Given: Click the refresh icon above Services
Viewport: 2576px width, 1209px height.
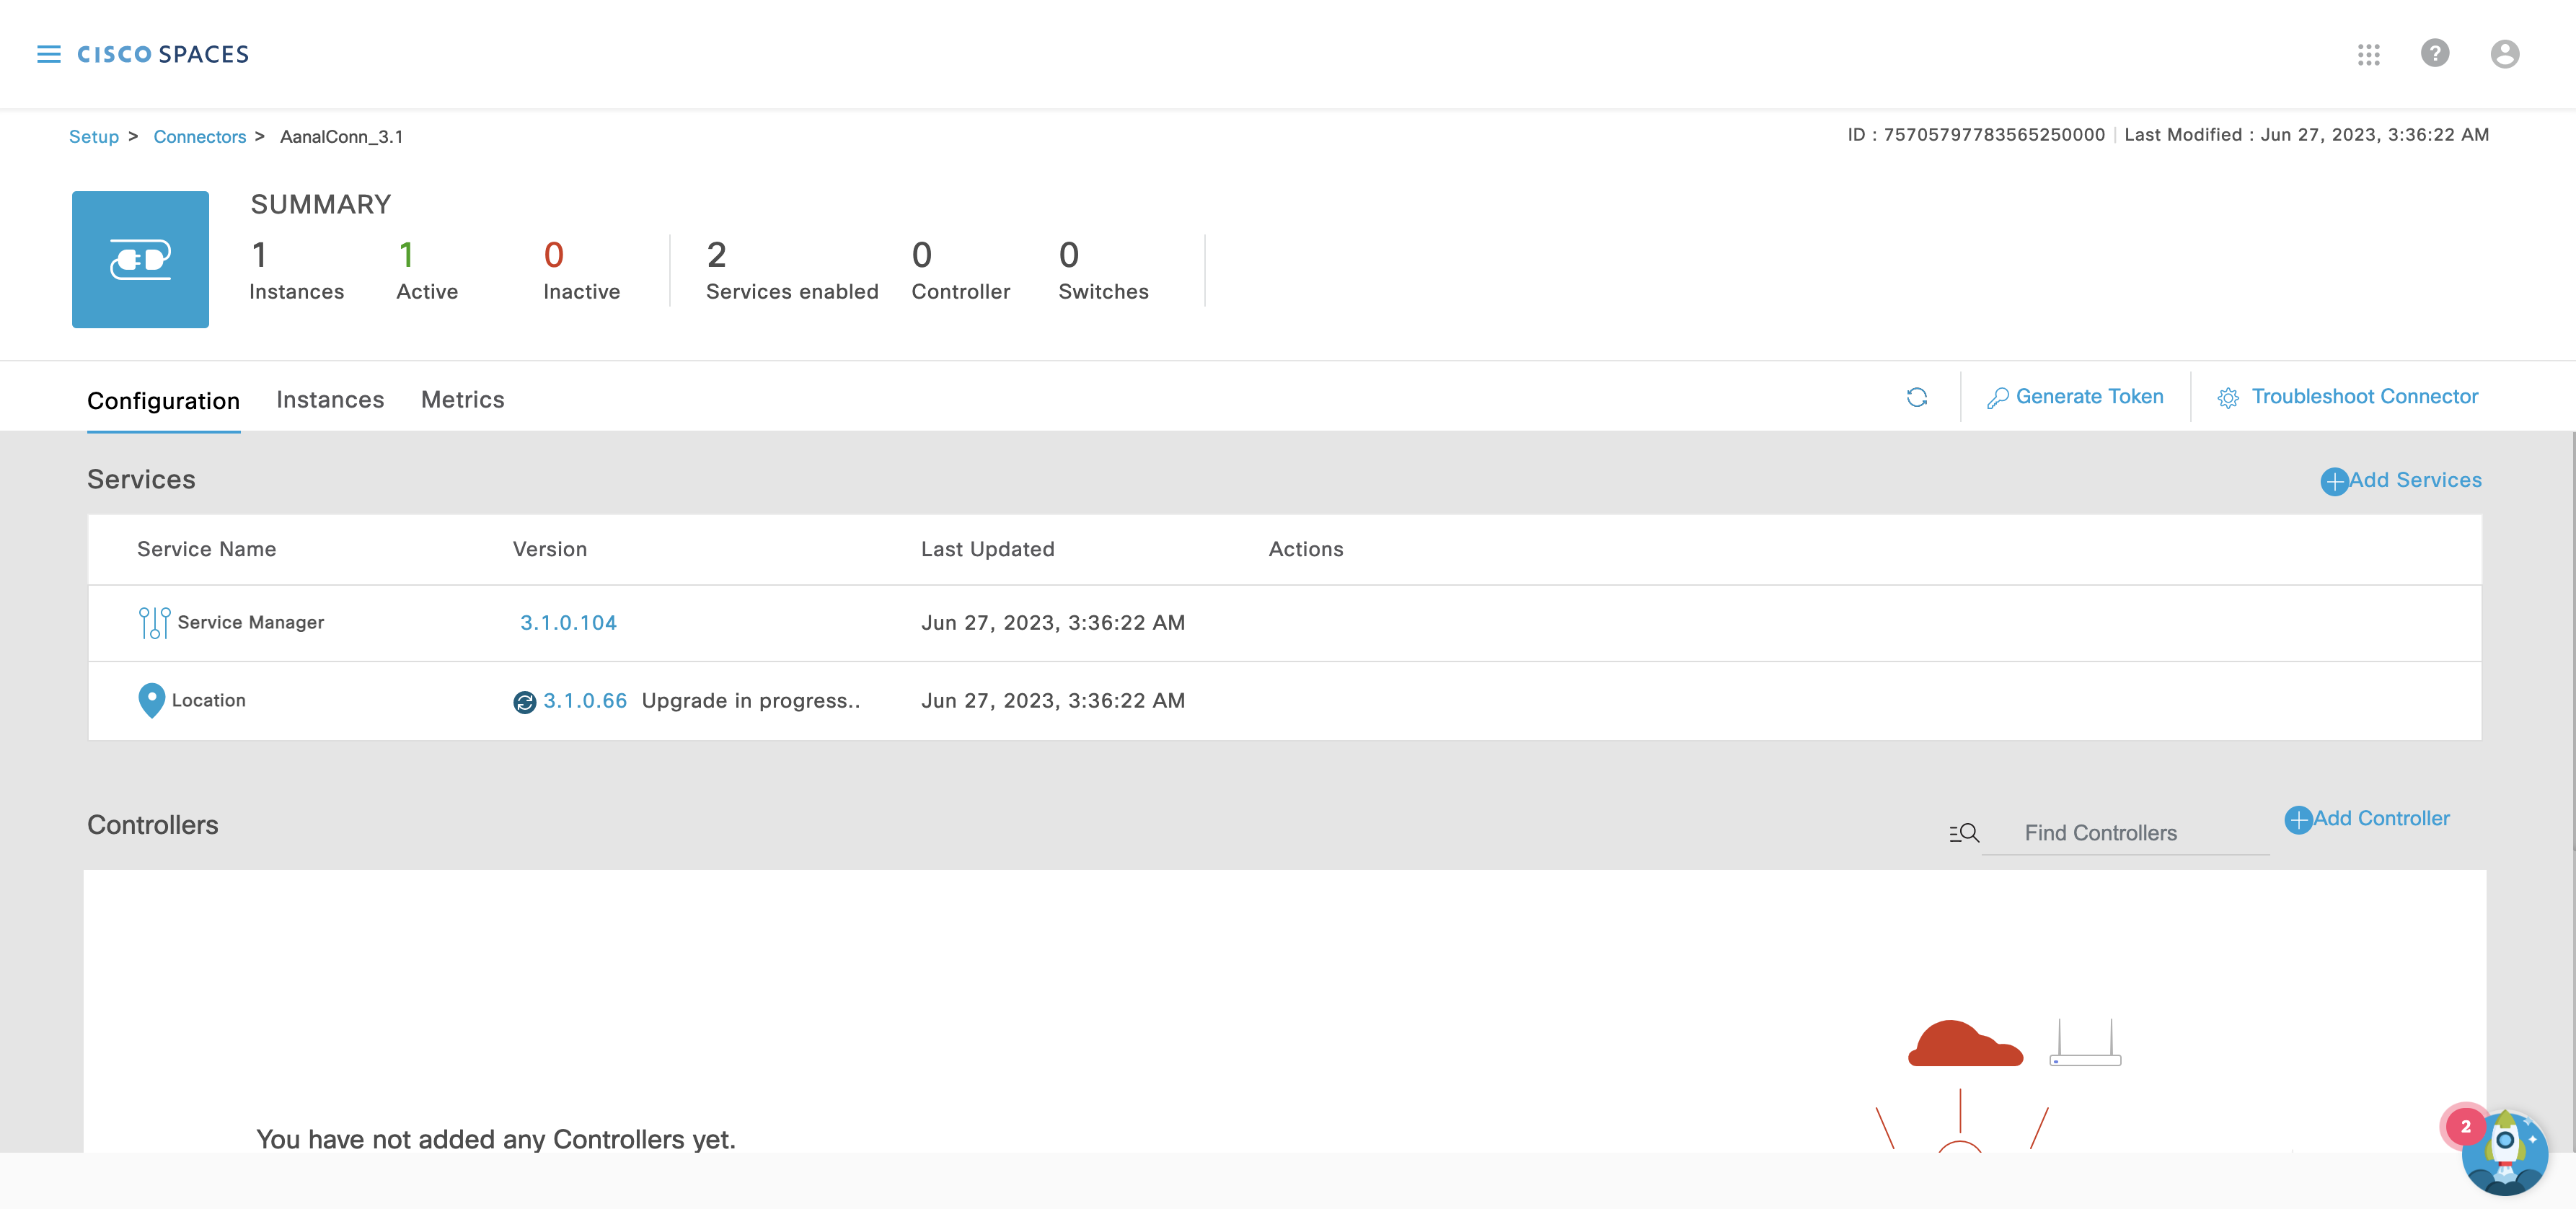Looking at the screenshot, I should pos(1919,397).
